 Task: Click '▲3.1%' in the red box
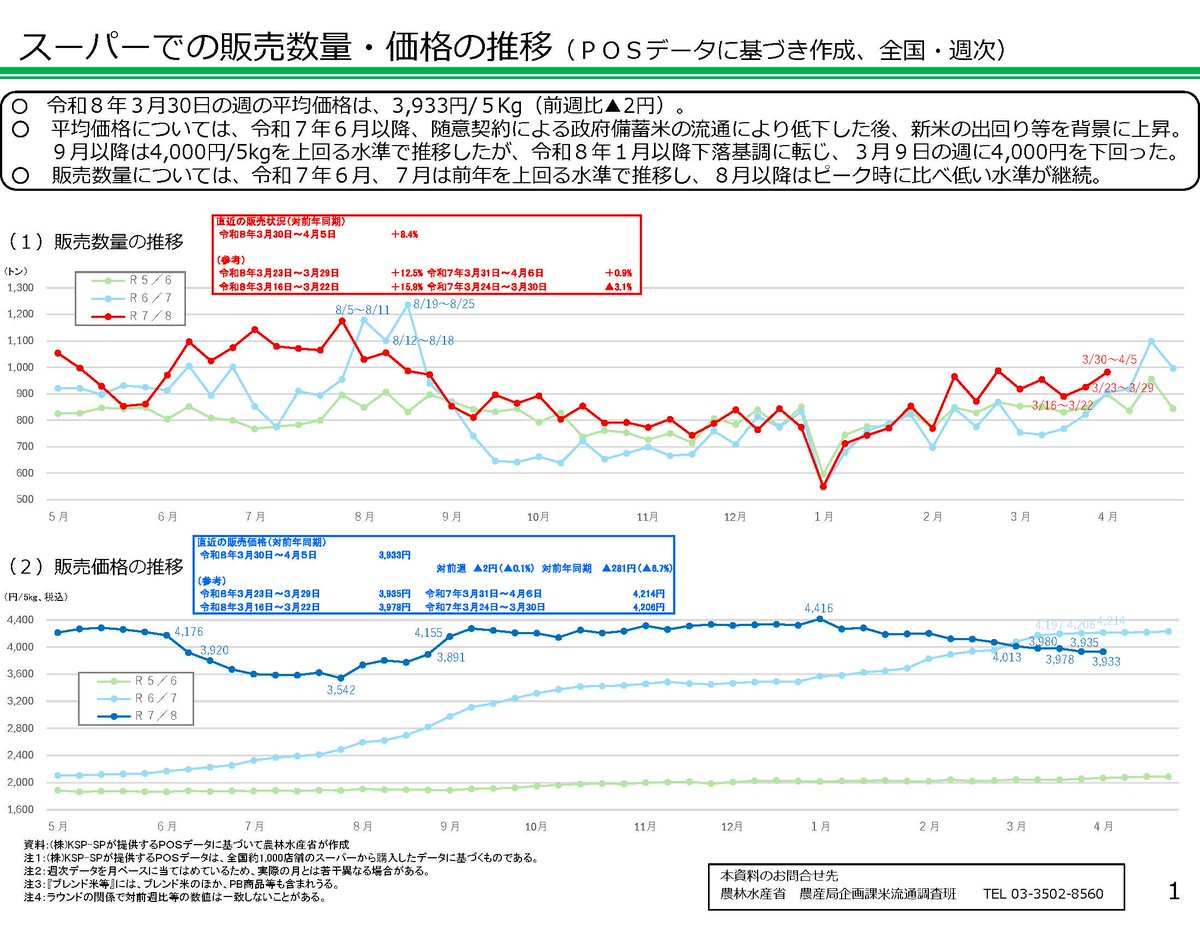coord(618,286)
